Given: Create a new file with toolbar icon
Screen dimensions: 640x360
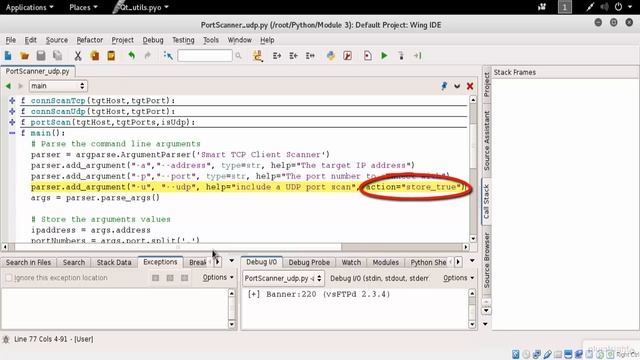Looking at the screenshot, I should pos(8,56).
